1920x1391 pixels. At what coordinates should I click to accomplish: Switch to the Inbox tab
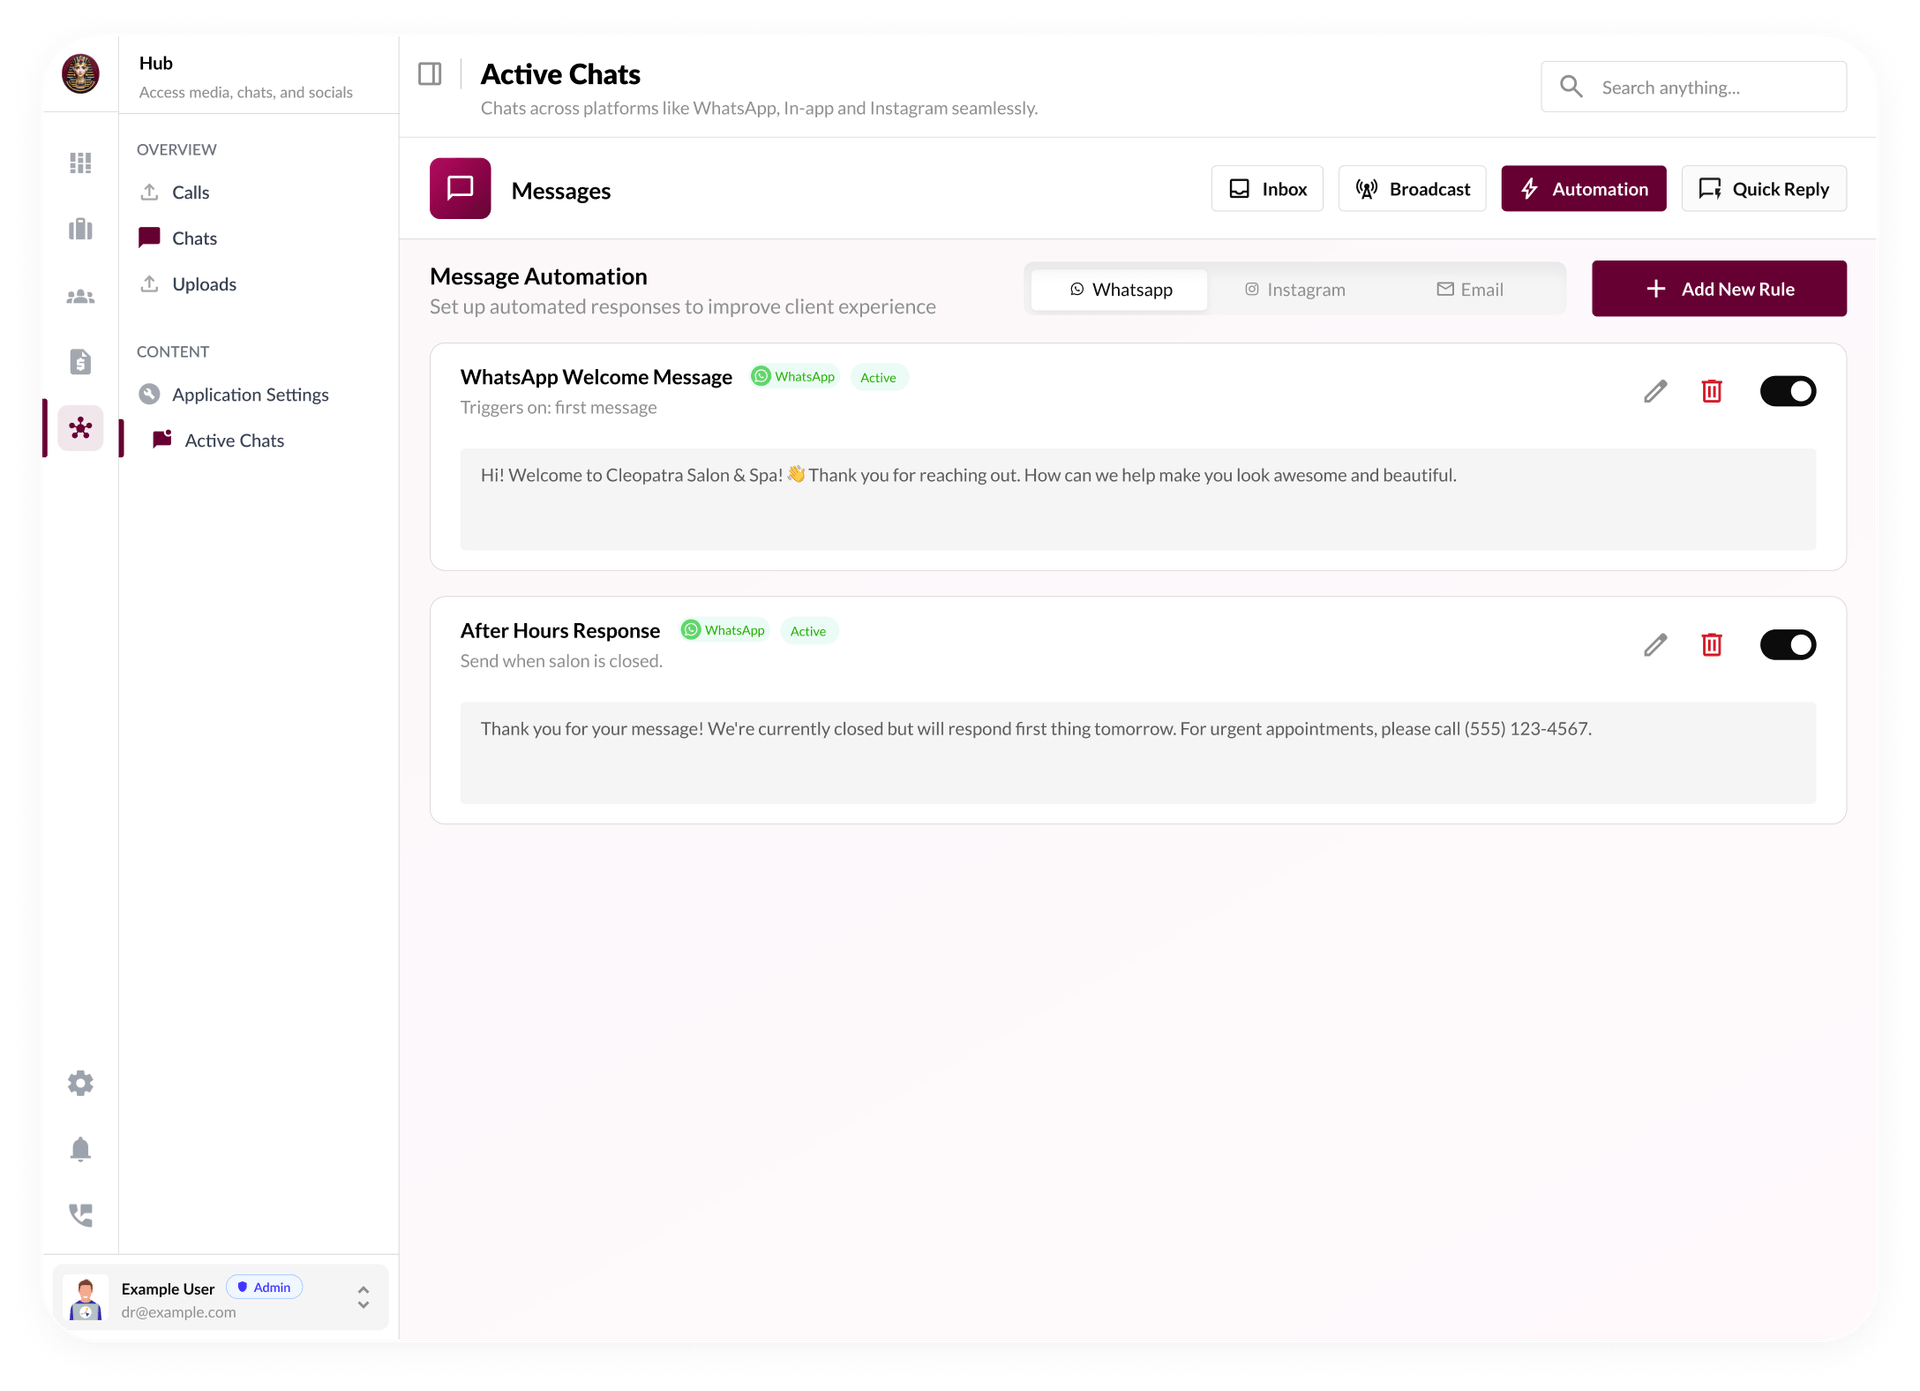(x=1267, y=188)
